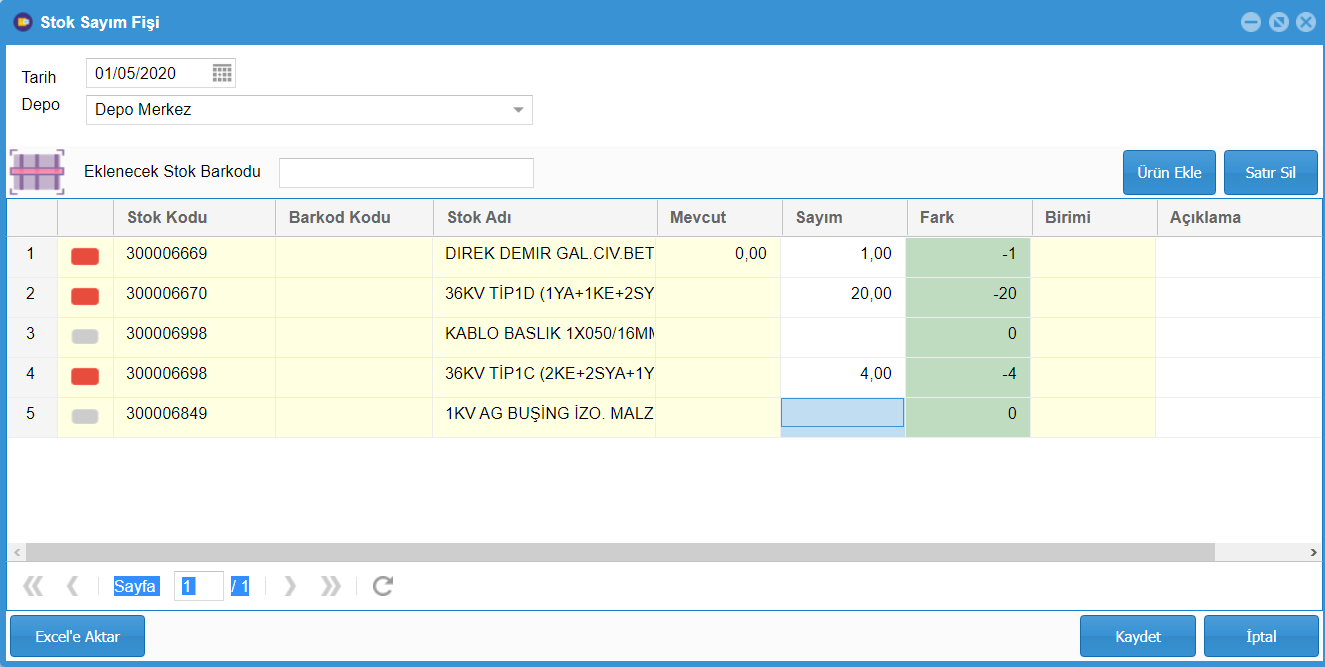Cancel with the İptal button
This screenshot has width=1325, height=667.
point(1261,637)
